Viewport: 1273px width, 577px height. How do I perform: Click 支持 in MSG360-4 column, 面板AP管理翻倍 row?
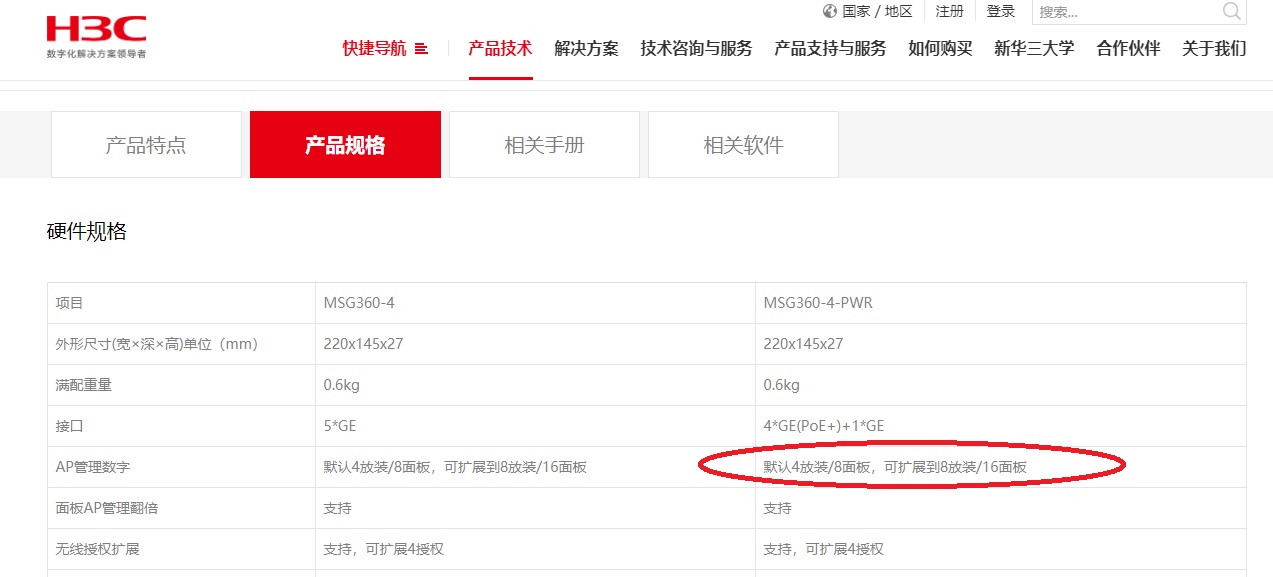338,508
